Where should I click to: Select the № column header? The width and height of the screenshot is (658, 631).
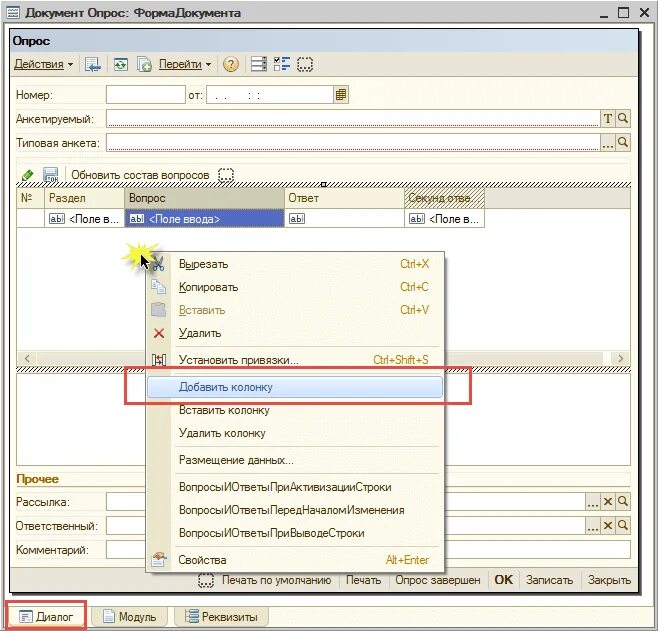[x=31, y=198]
